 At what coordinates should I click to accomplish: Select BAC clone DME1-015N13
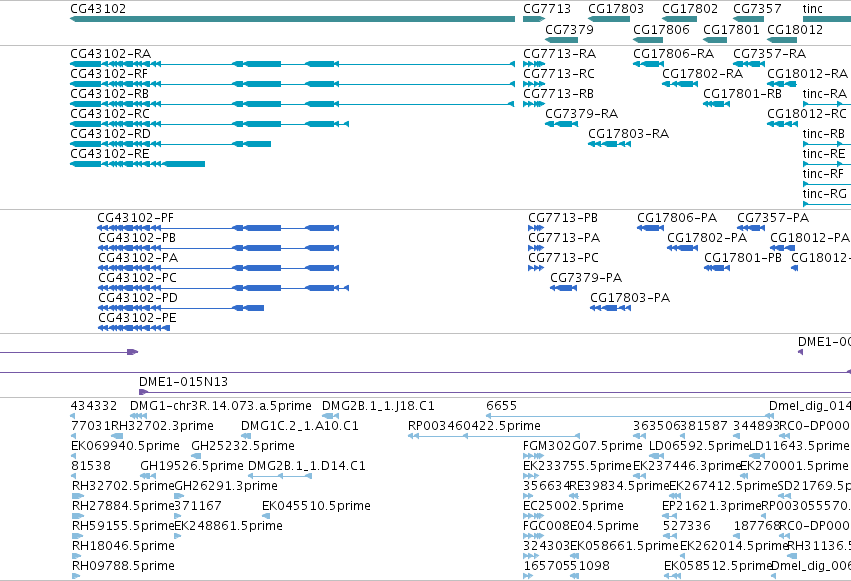495,392
